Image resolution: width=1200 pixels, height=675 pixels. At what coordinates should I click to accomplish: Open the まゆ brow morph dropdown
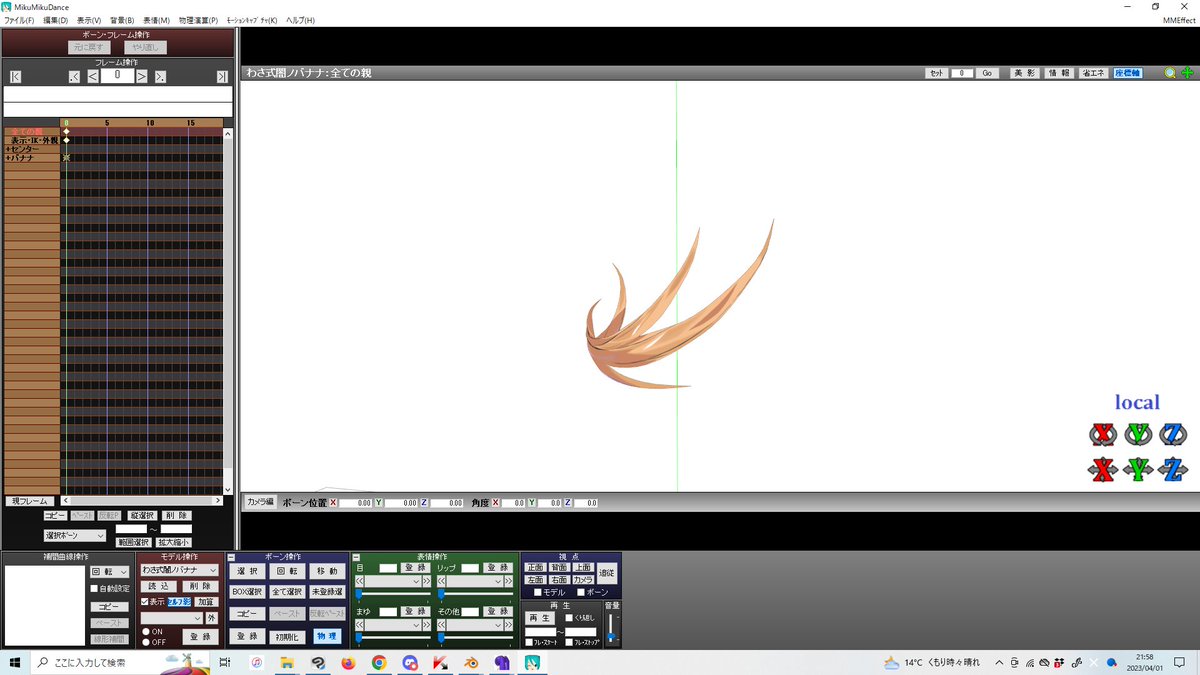[x=394, y=625]
